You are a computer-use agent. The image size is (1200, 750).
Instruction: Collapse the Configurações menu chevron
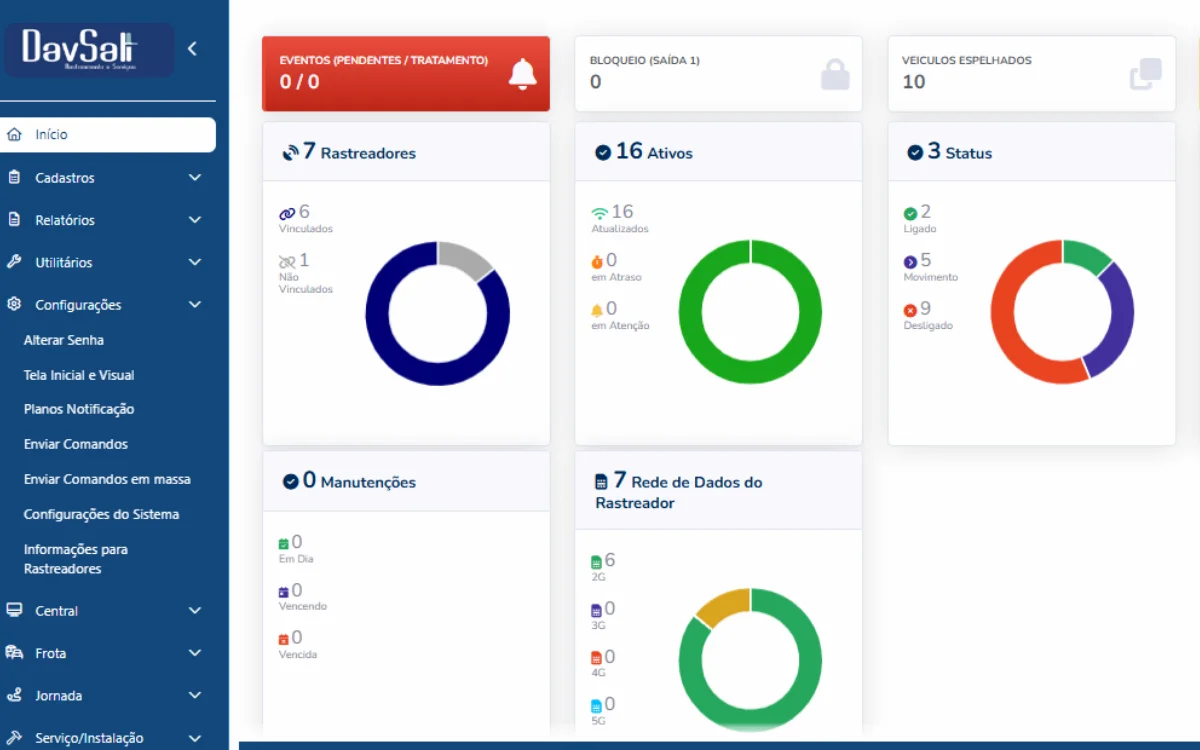click(x=194, y=304)
